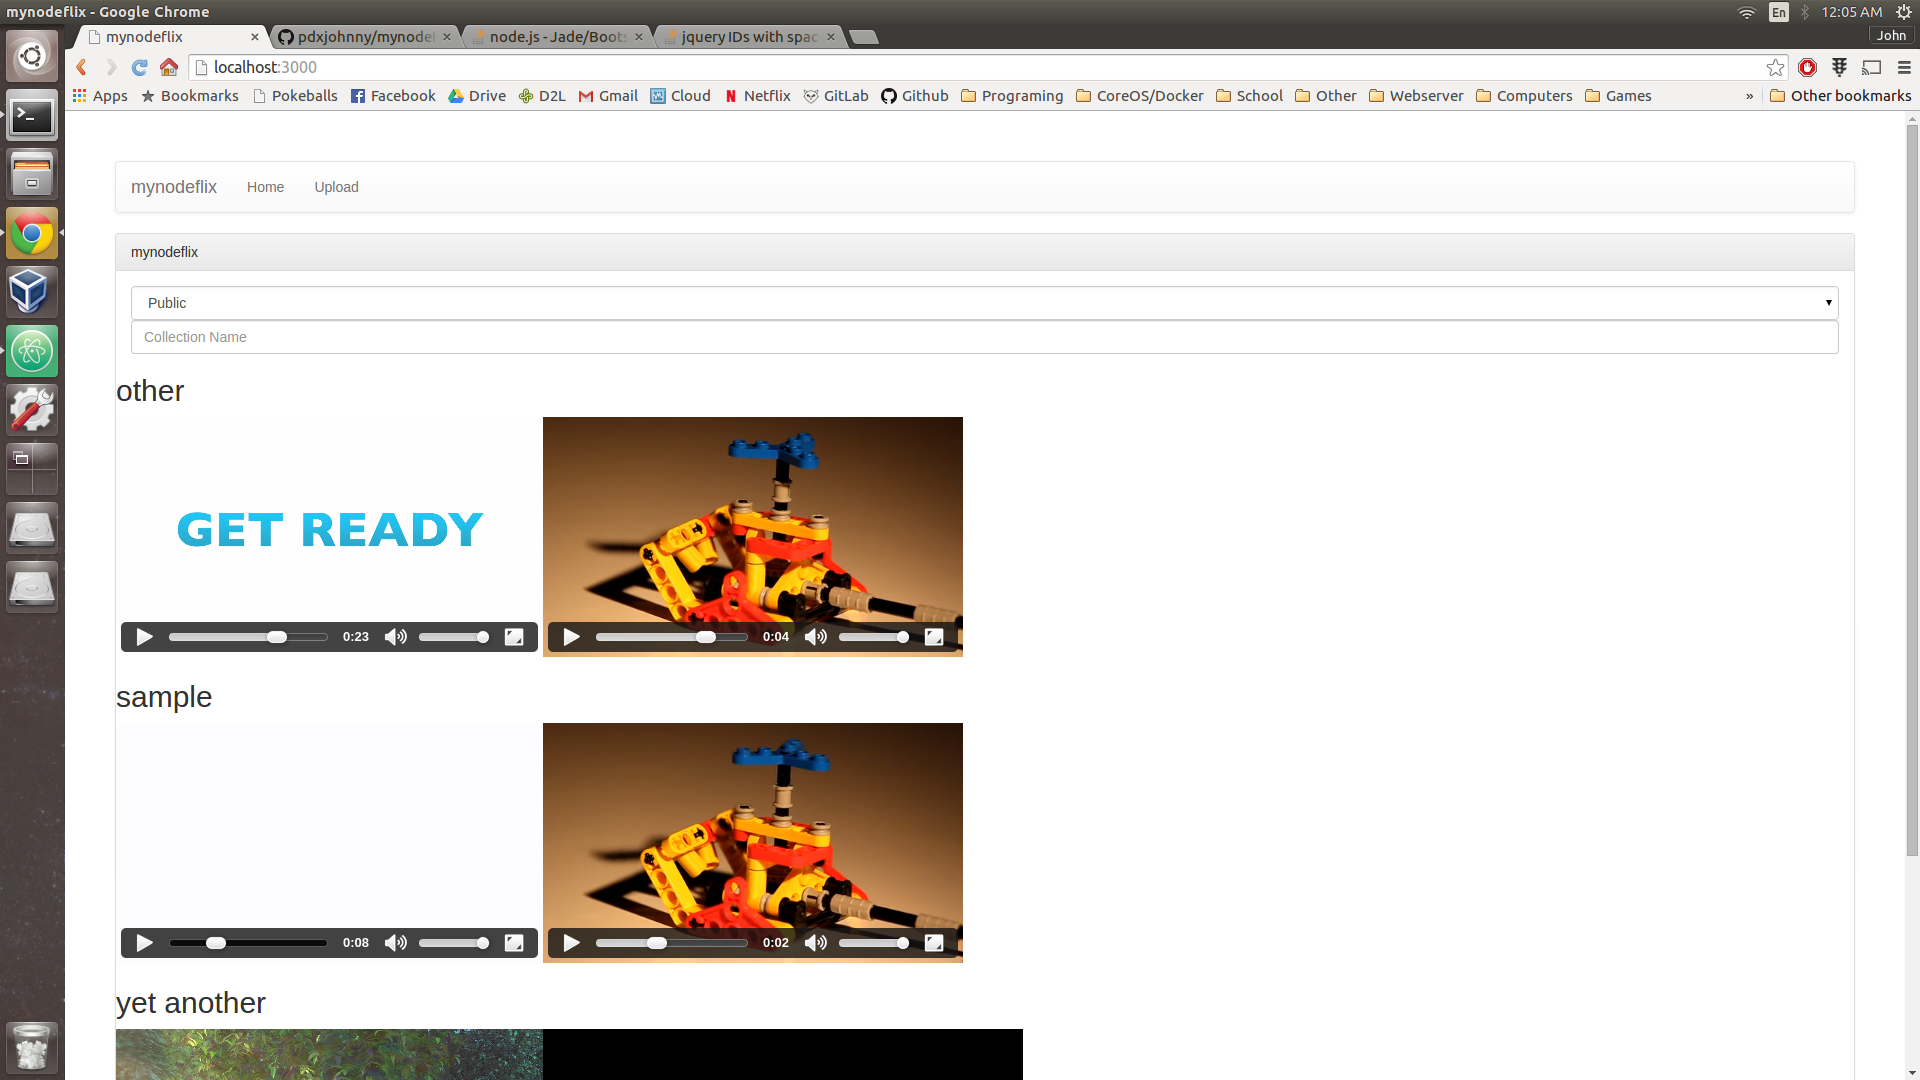Show hidden bookmarks overflow chevron
Image resolution: width=1920 pixels, height=1080 pixels.
point(1749,96)
